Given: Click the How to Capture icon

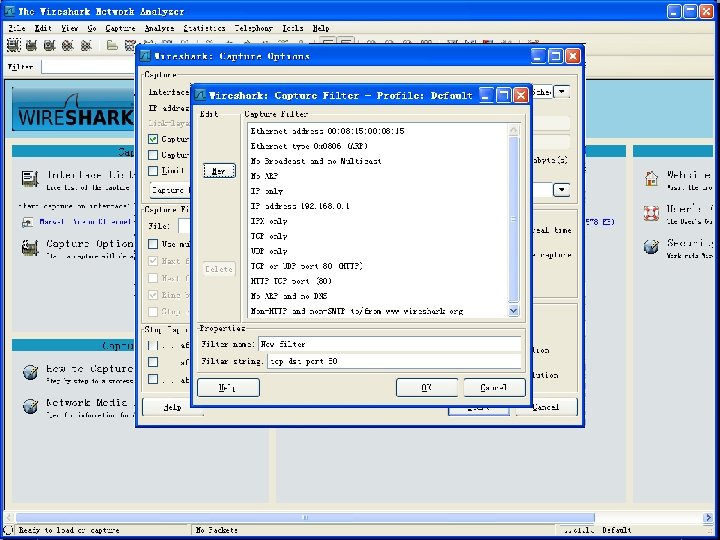Looking at the screenshot, I should 30,372.
